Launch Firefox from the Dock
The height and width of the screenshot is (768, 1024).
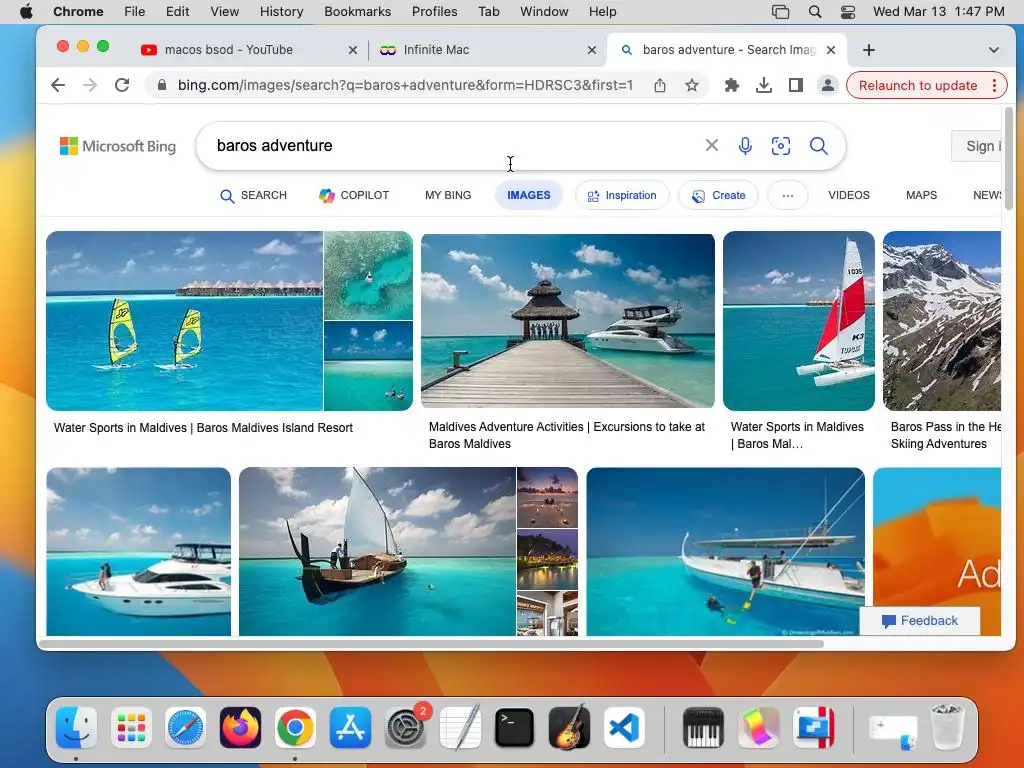pyautogui.click(x=240, y=727)
